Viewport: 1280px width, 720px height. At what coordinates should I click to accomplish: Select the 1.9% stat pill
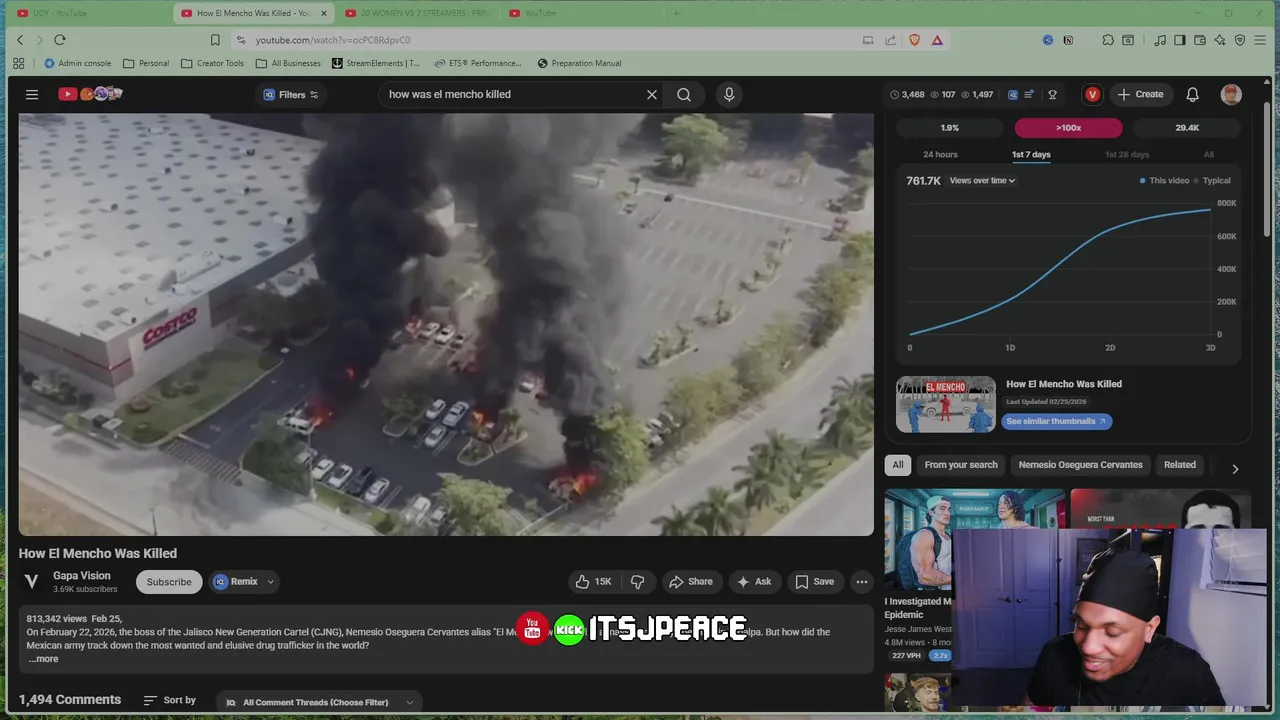coord(949,128)
